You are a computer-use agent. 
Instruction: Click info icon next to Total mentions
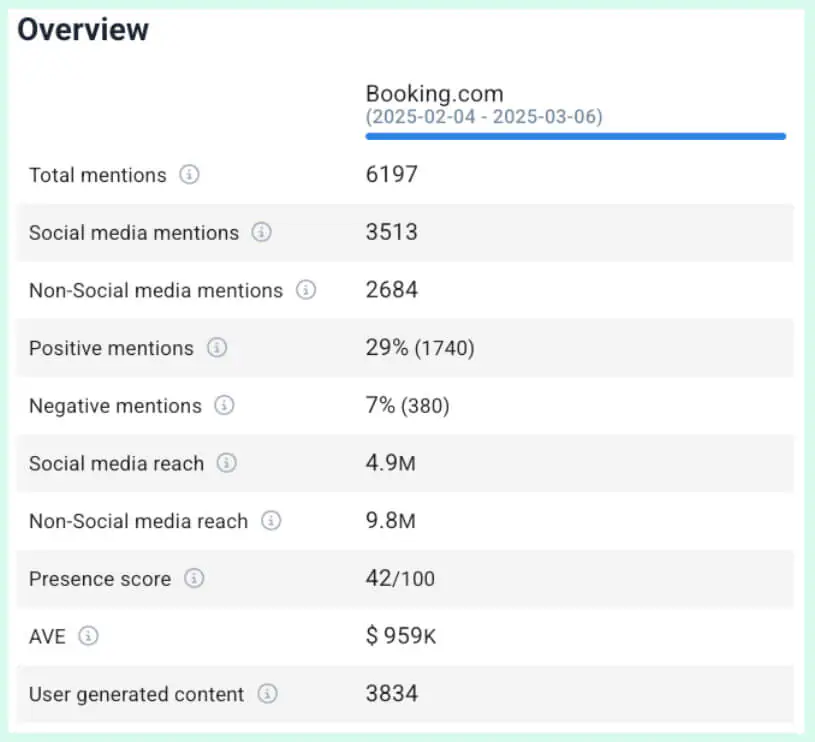tap(189, 175)
